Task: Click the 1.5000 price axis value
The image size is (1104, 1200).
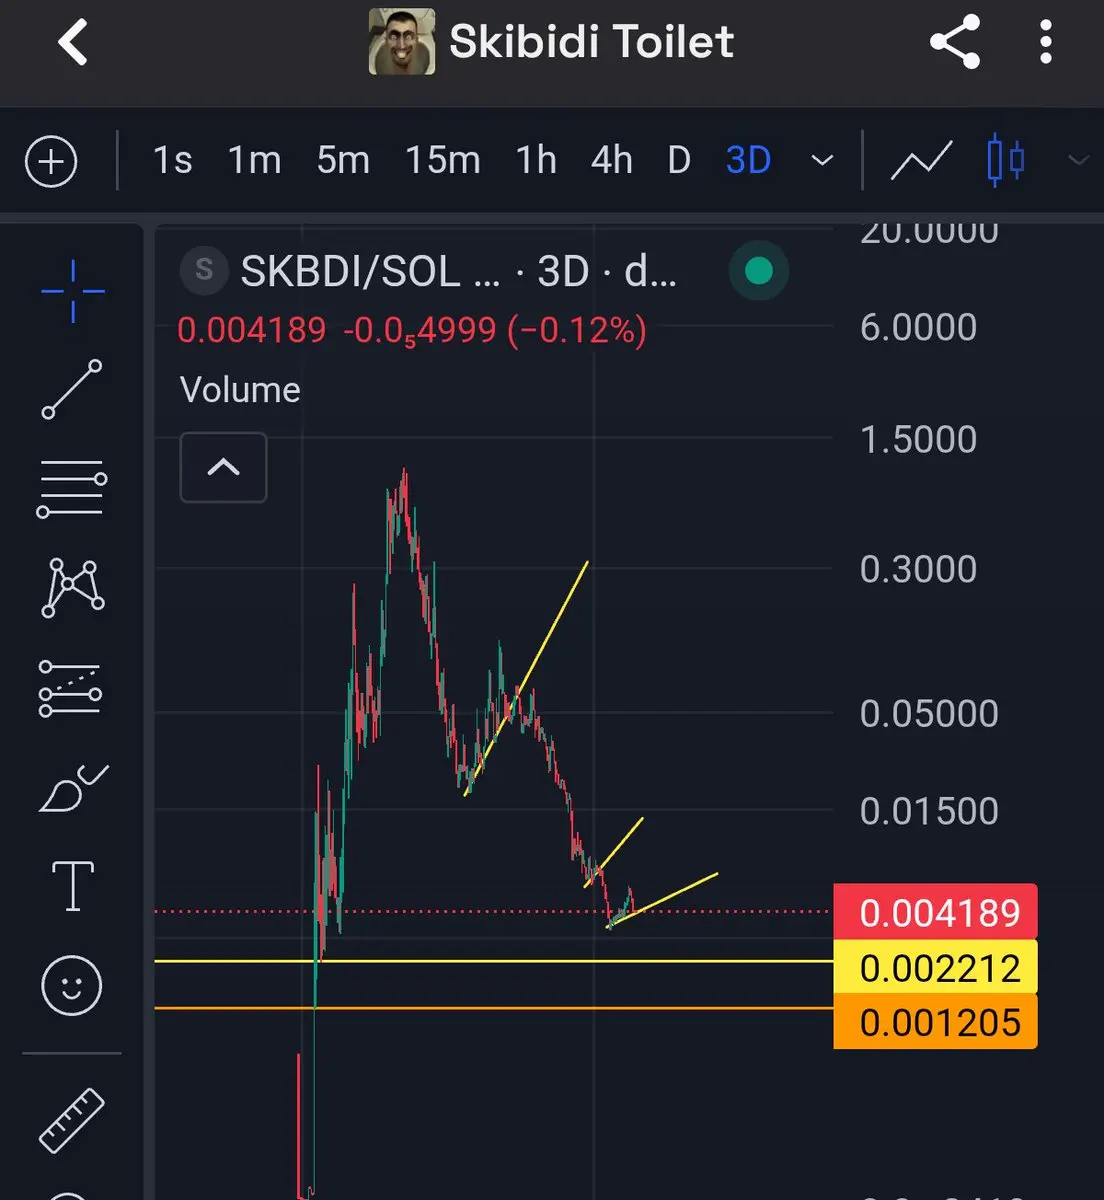Action: coord(918,439)
